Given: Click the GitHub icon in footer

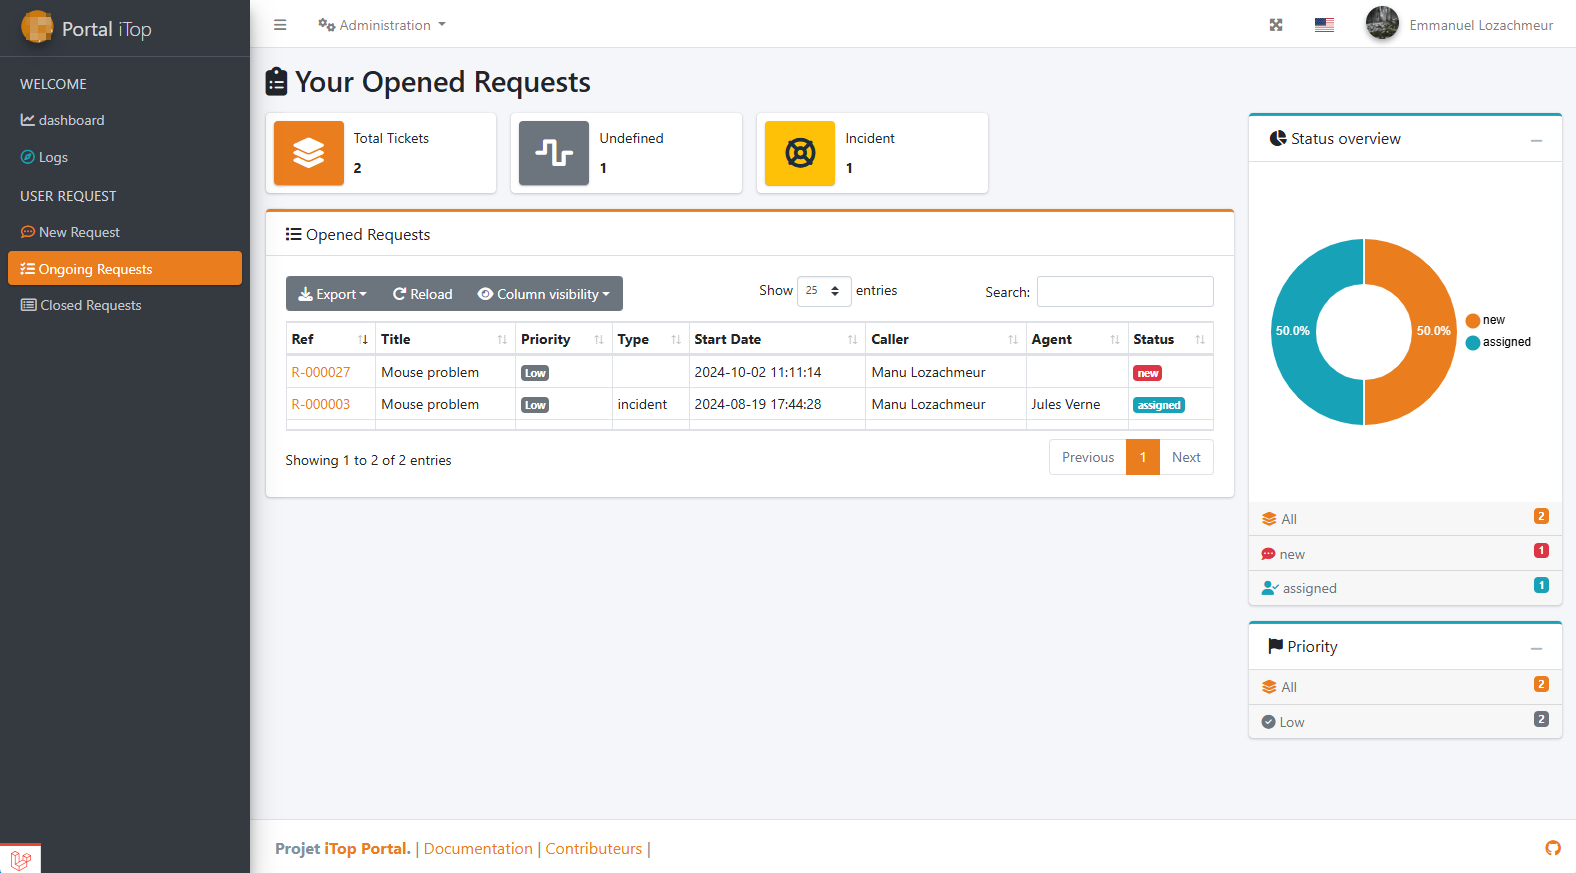Looking at the screenshot, I should point(1552,848).
